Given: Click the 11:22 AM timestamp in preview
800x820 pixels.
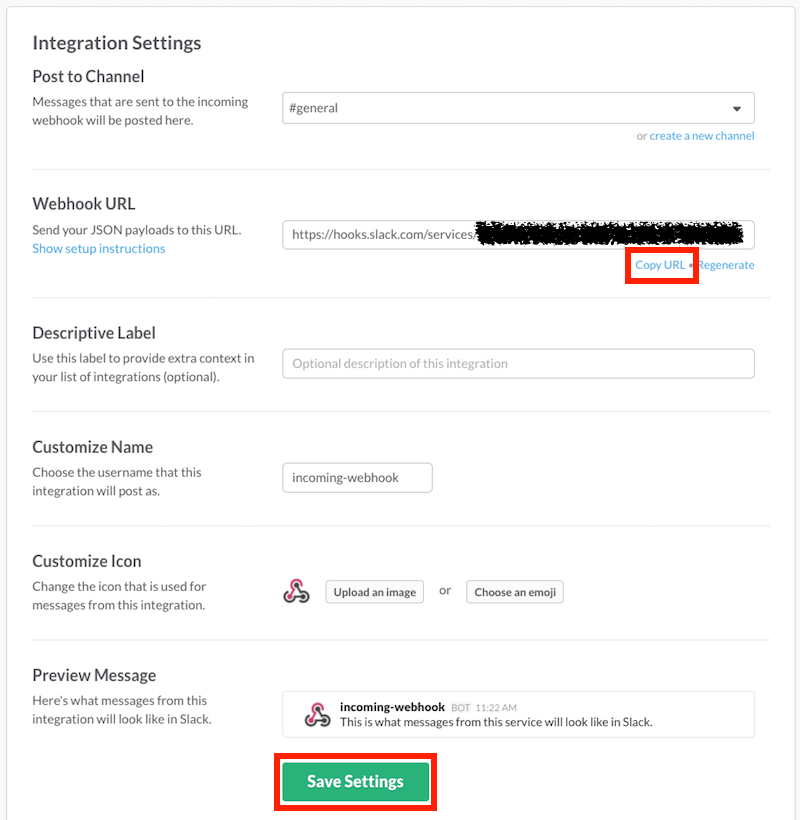Looking at the screenshot, I should [x=496, y=708].
